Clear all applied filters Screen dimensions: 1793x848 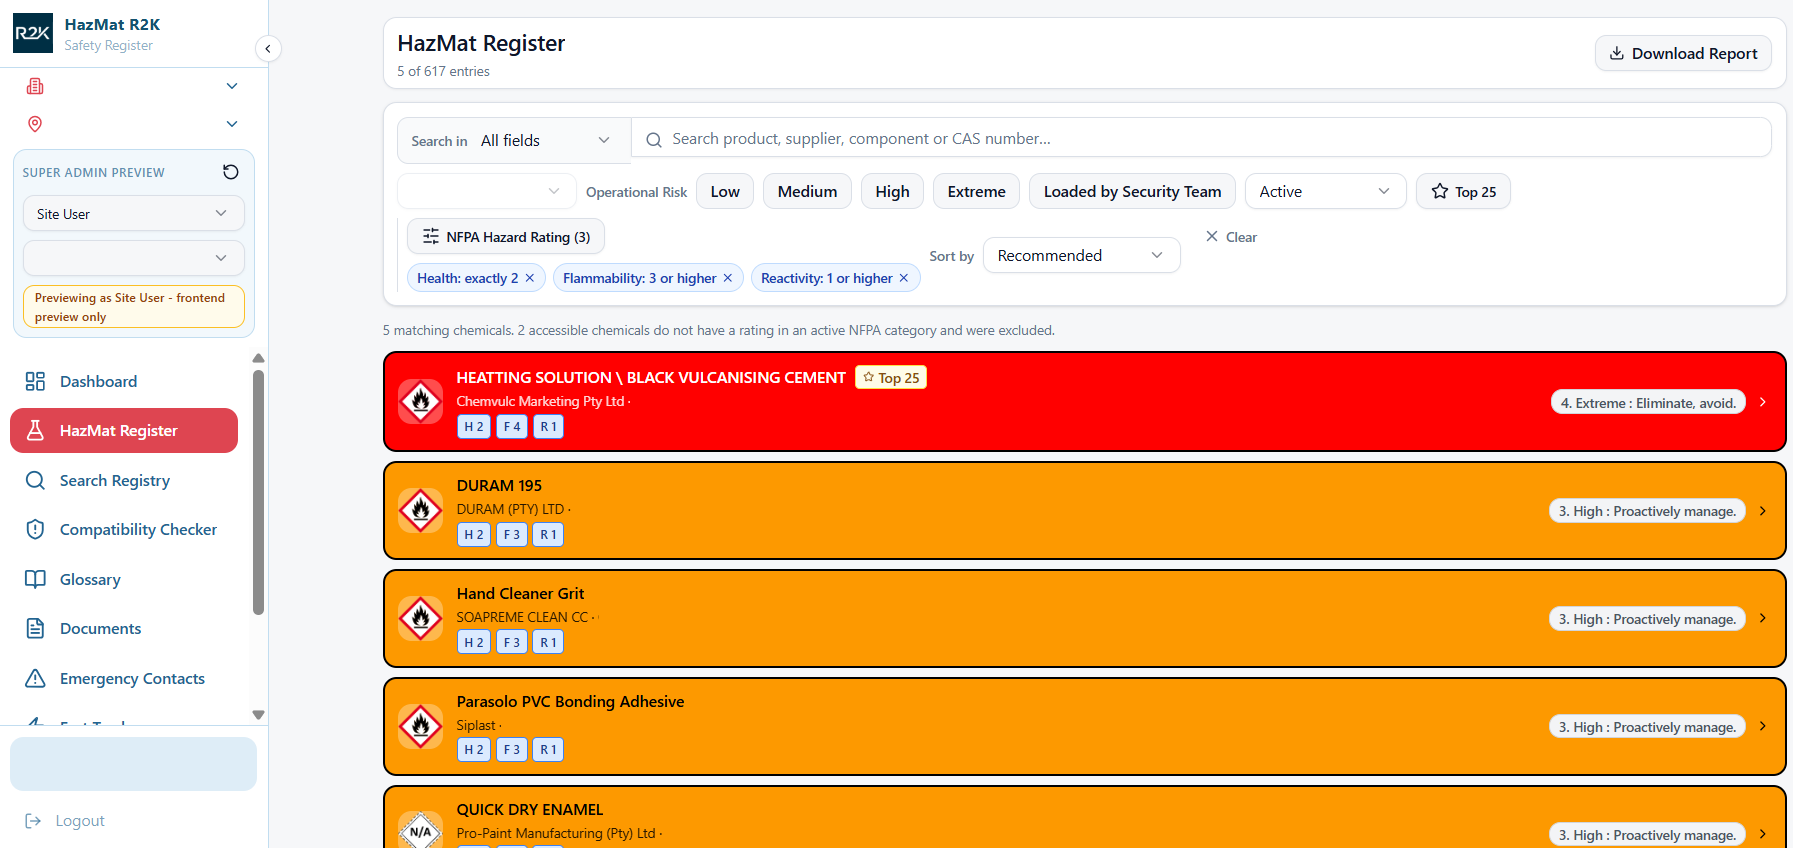click(1231, 237)
